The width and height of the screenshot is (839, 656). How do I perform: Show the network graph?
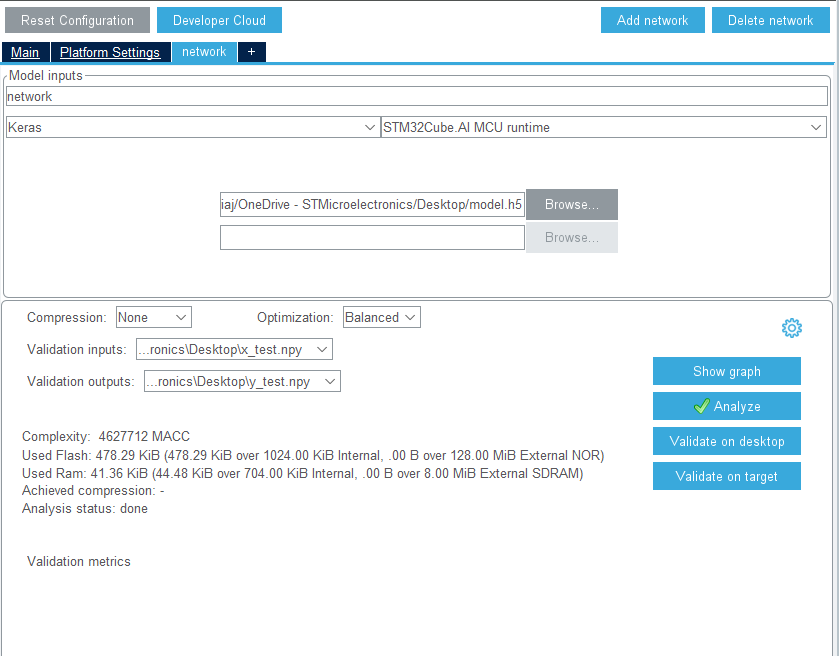click(x=726, y=371)
